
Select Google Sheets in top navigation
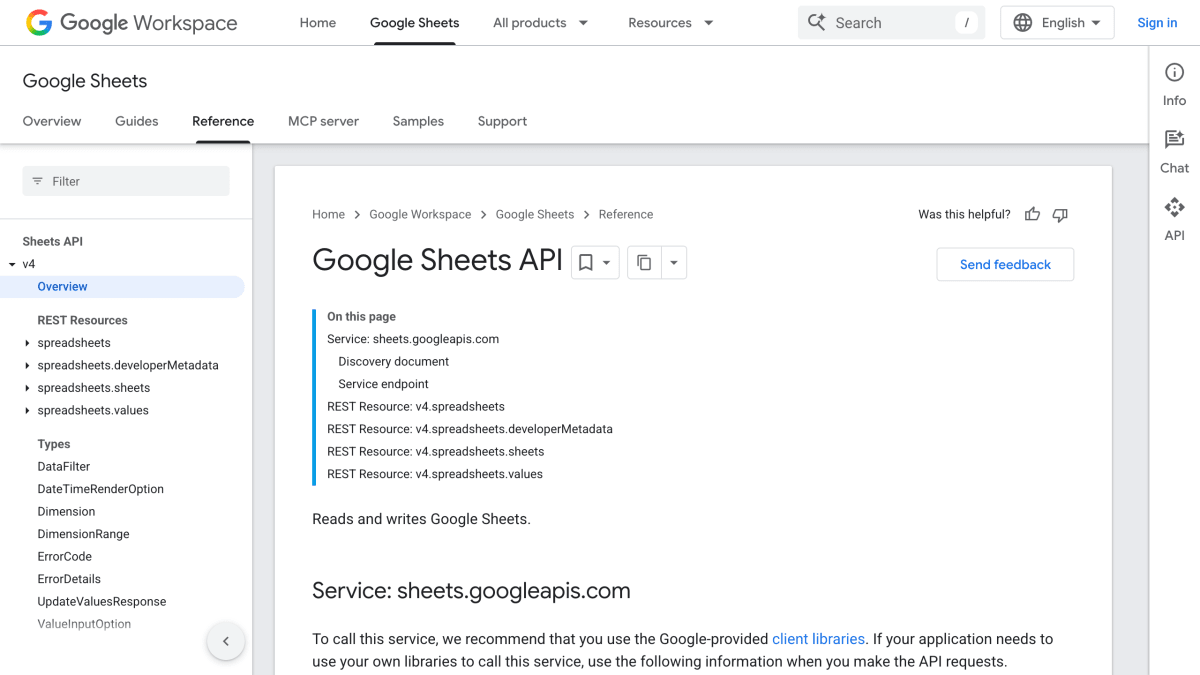pos(415,22)
